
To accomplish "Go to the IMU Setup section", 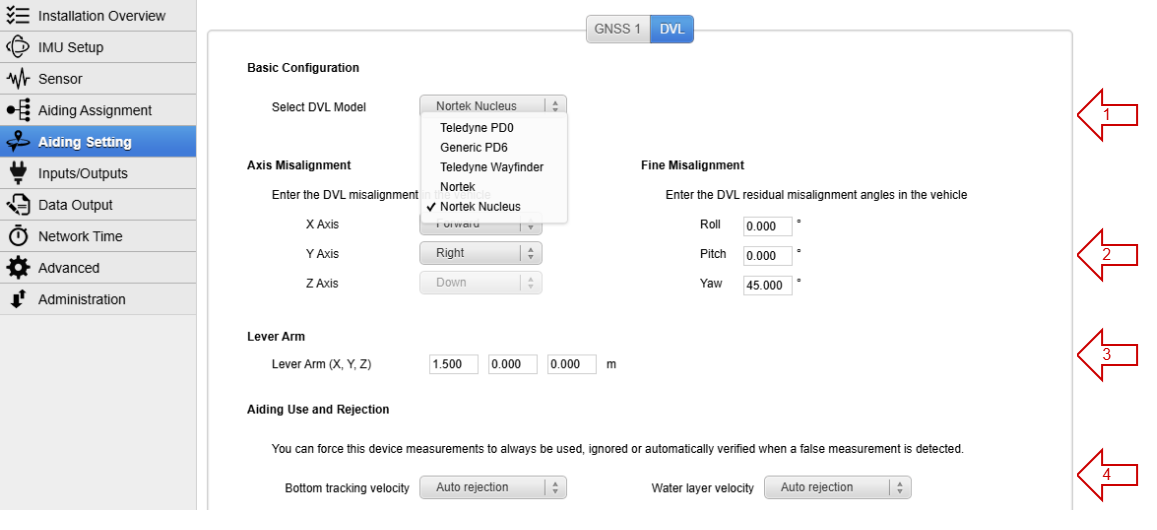I will pyautogui.click(x=98, y=47).
